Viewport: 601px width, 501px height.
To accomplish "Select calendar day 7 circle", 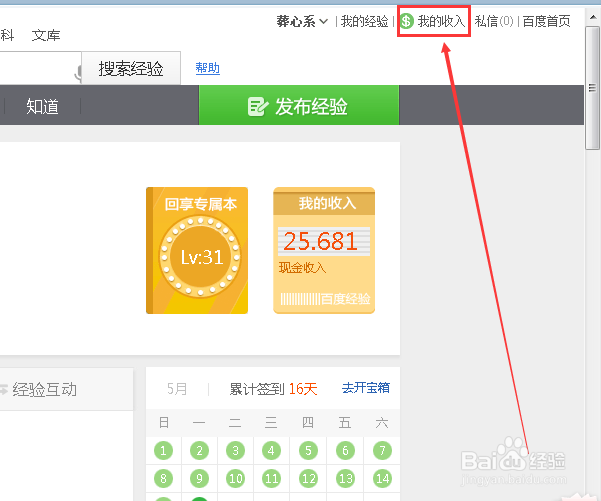I will coord(382,450).
